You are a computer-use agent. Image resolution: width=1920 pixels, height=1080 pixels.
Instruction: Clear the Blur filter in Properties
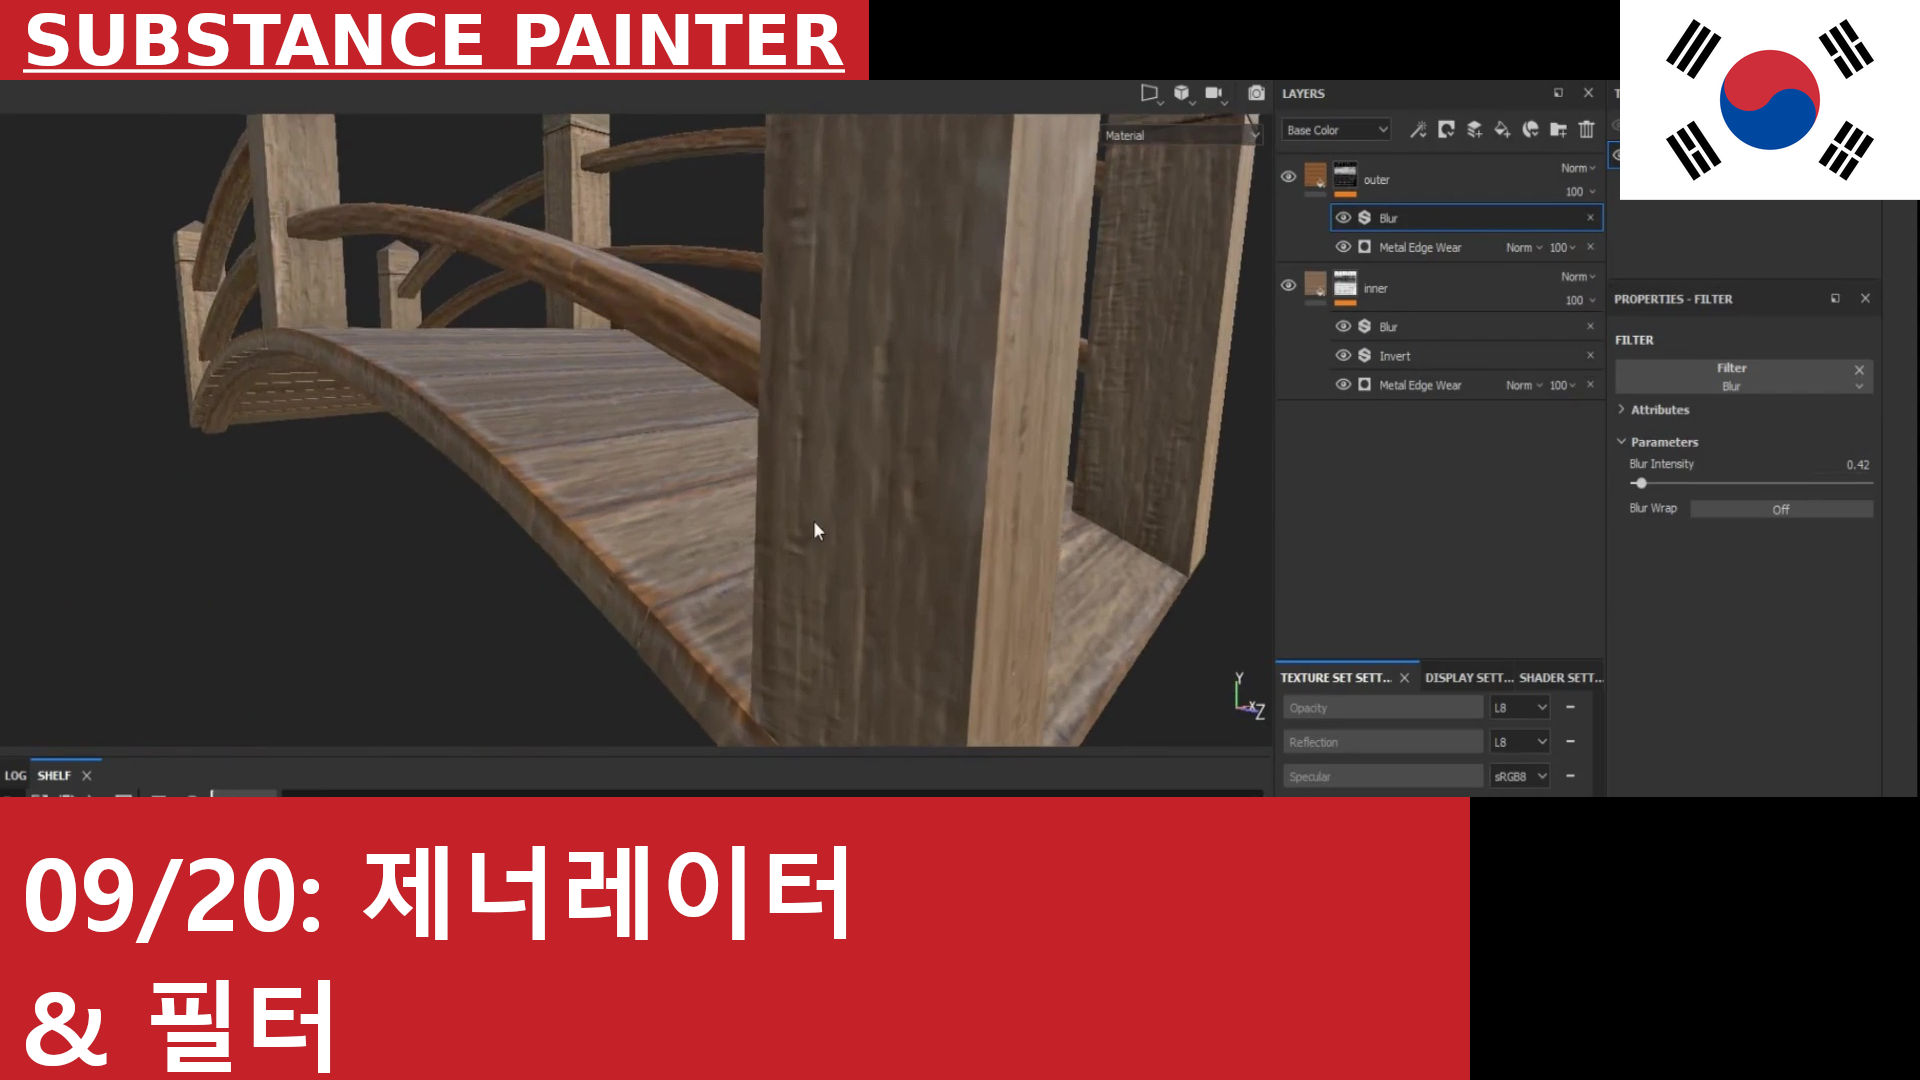pos(1859,369)
